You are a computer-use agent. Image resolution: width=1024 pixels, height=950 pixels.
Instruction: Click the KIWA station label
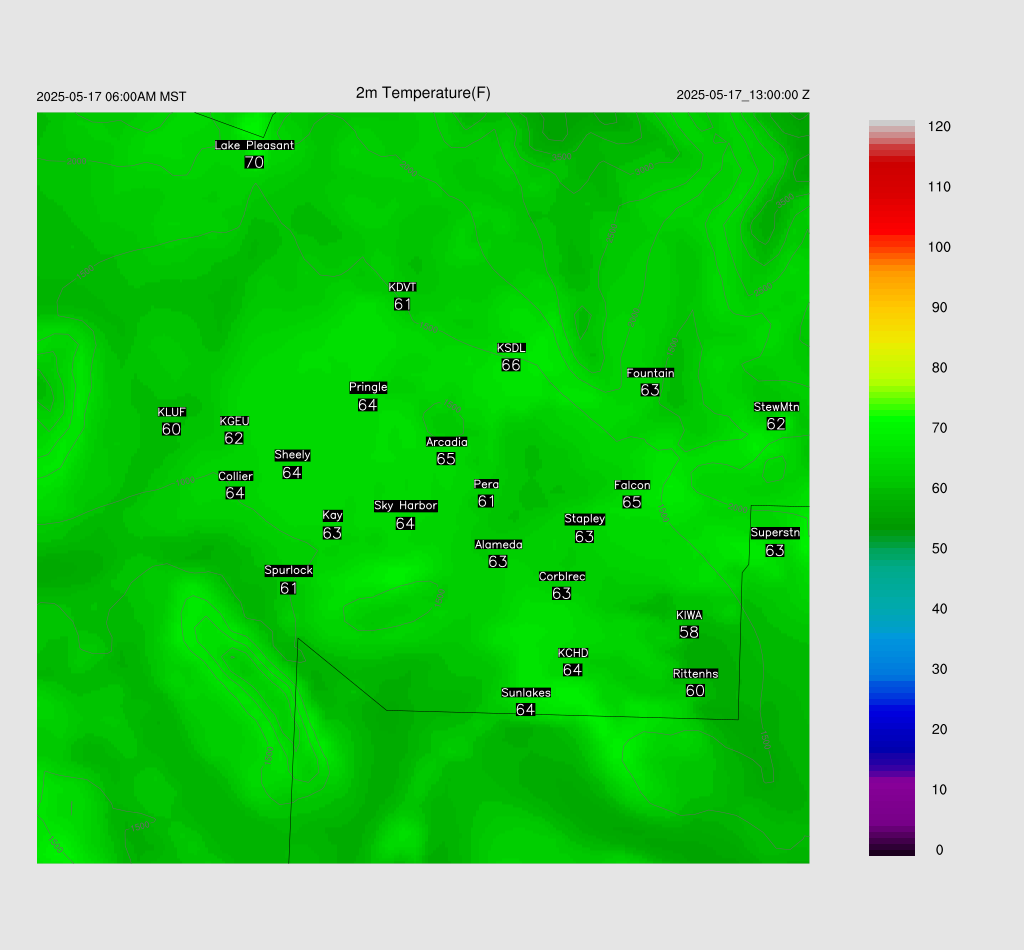[689, 615]
